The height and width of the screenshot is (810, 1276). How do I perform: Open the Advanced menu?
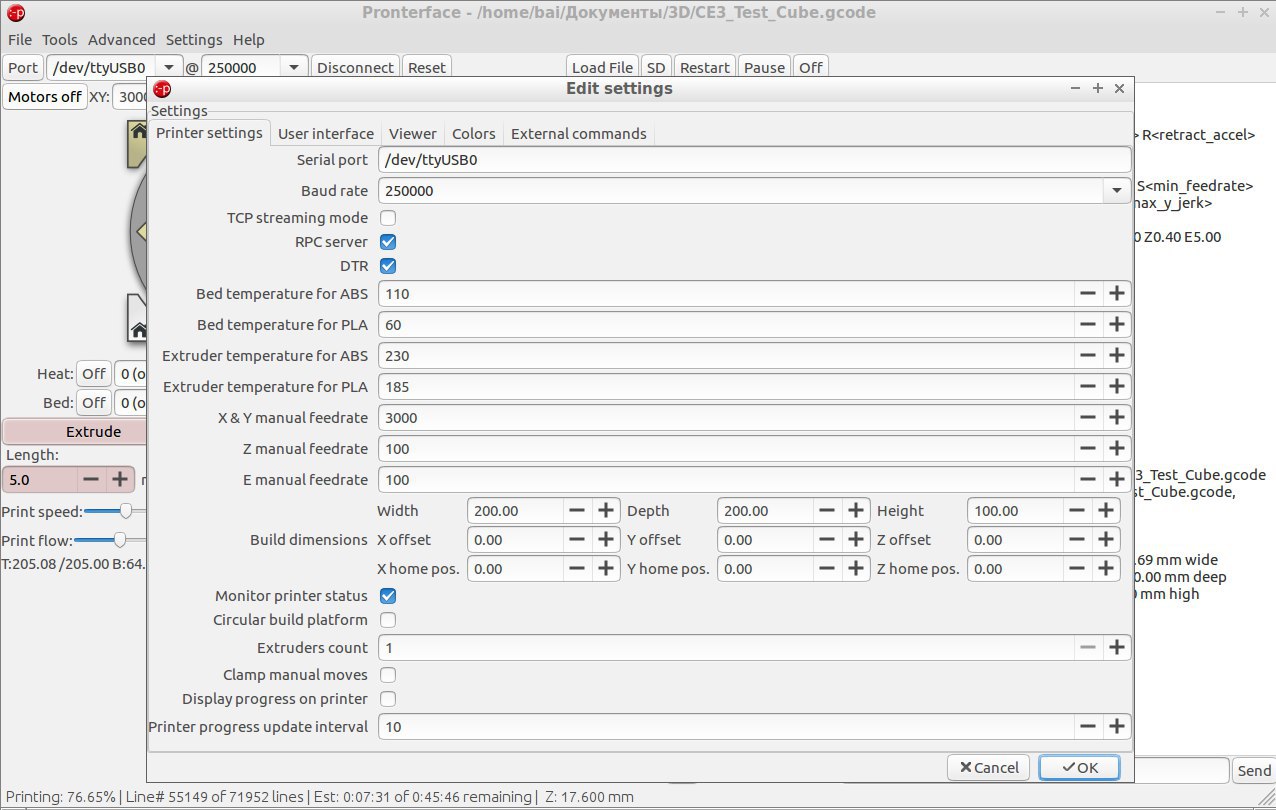coord(122,40)
